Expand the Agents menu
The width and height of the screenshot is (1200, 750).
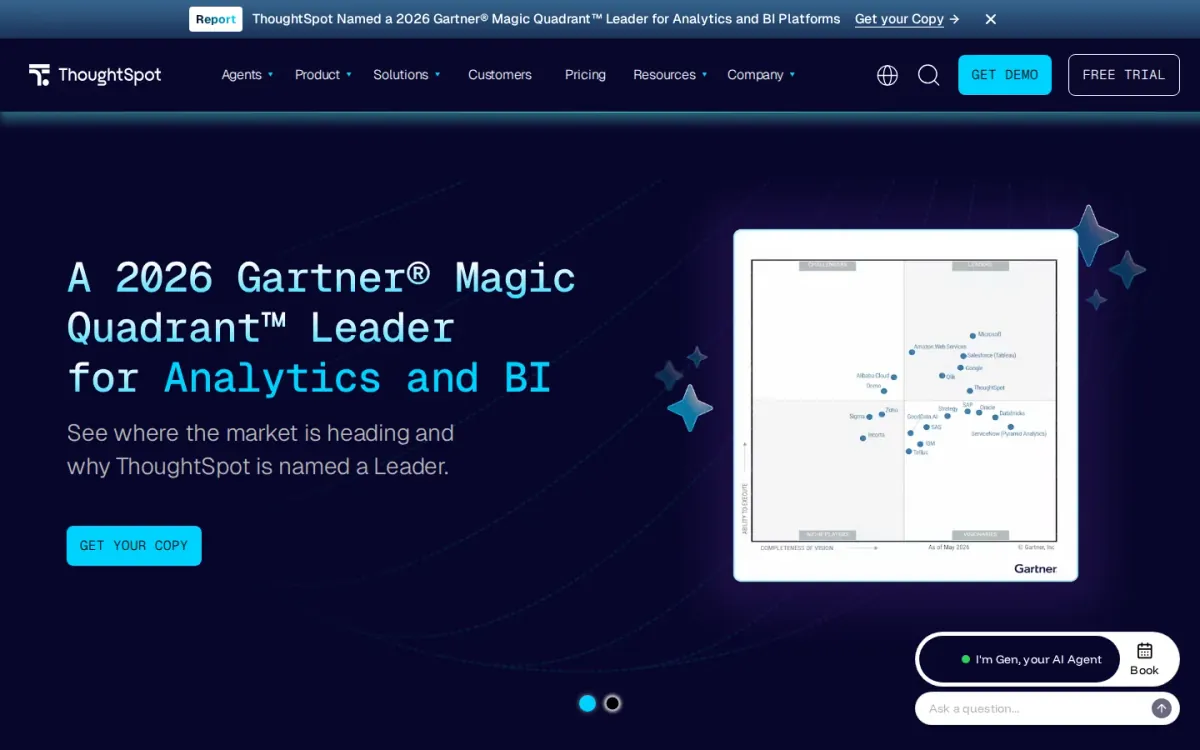point(247,75)
